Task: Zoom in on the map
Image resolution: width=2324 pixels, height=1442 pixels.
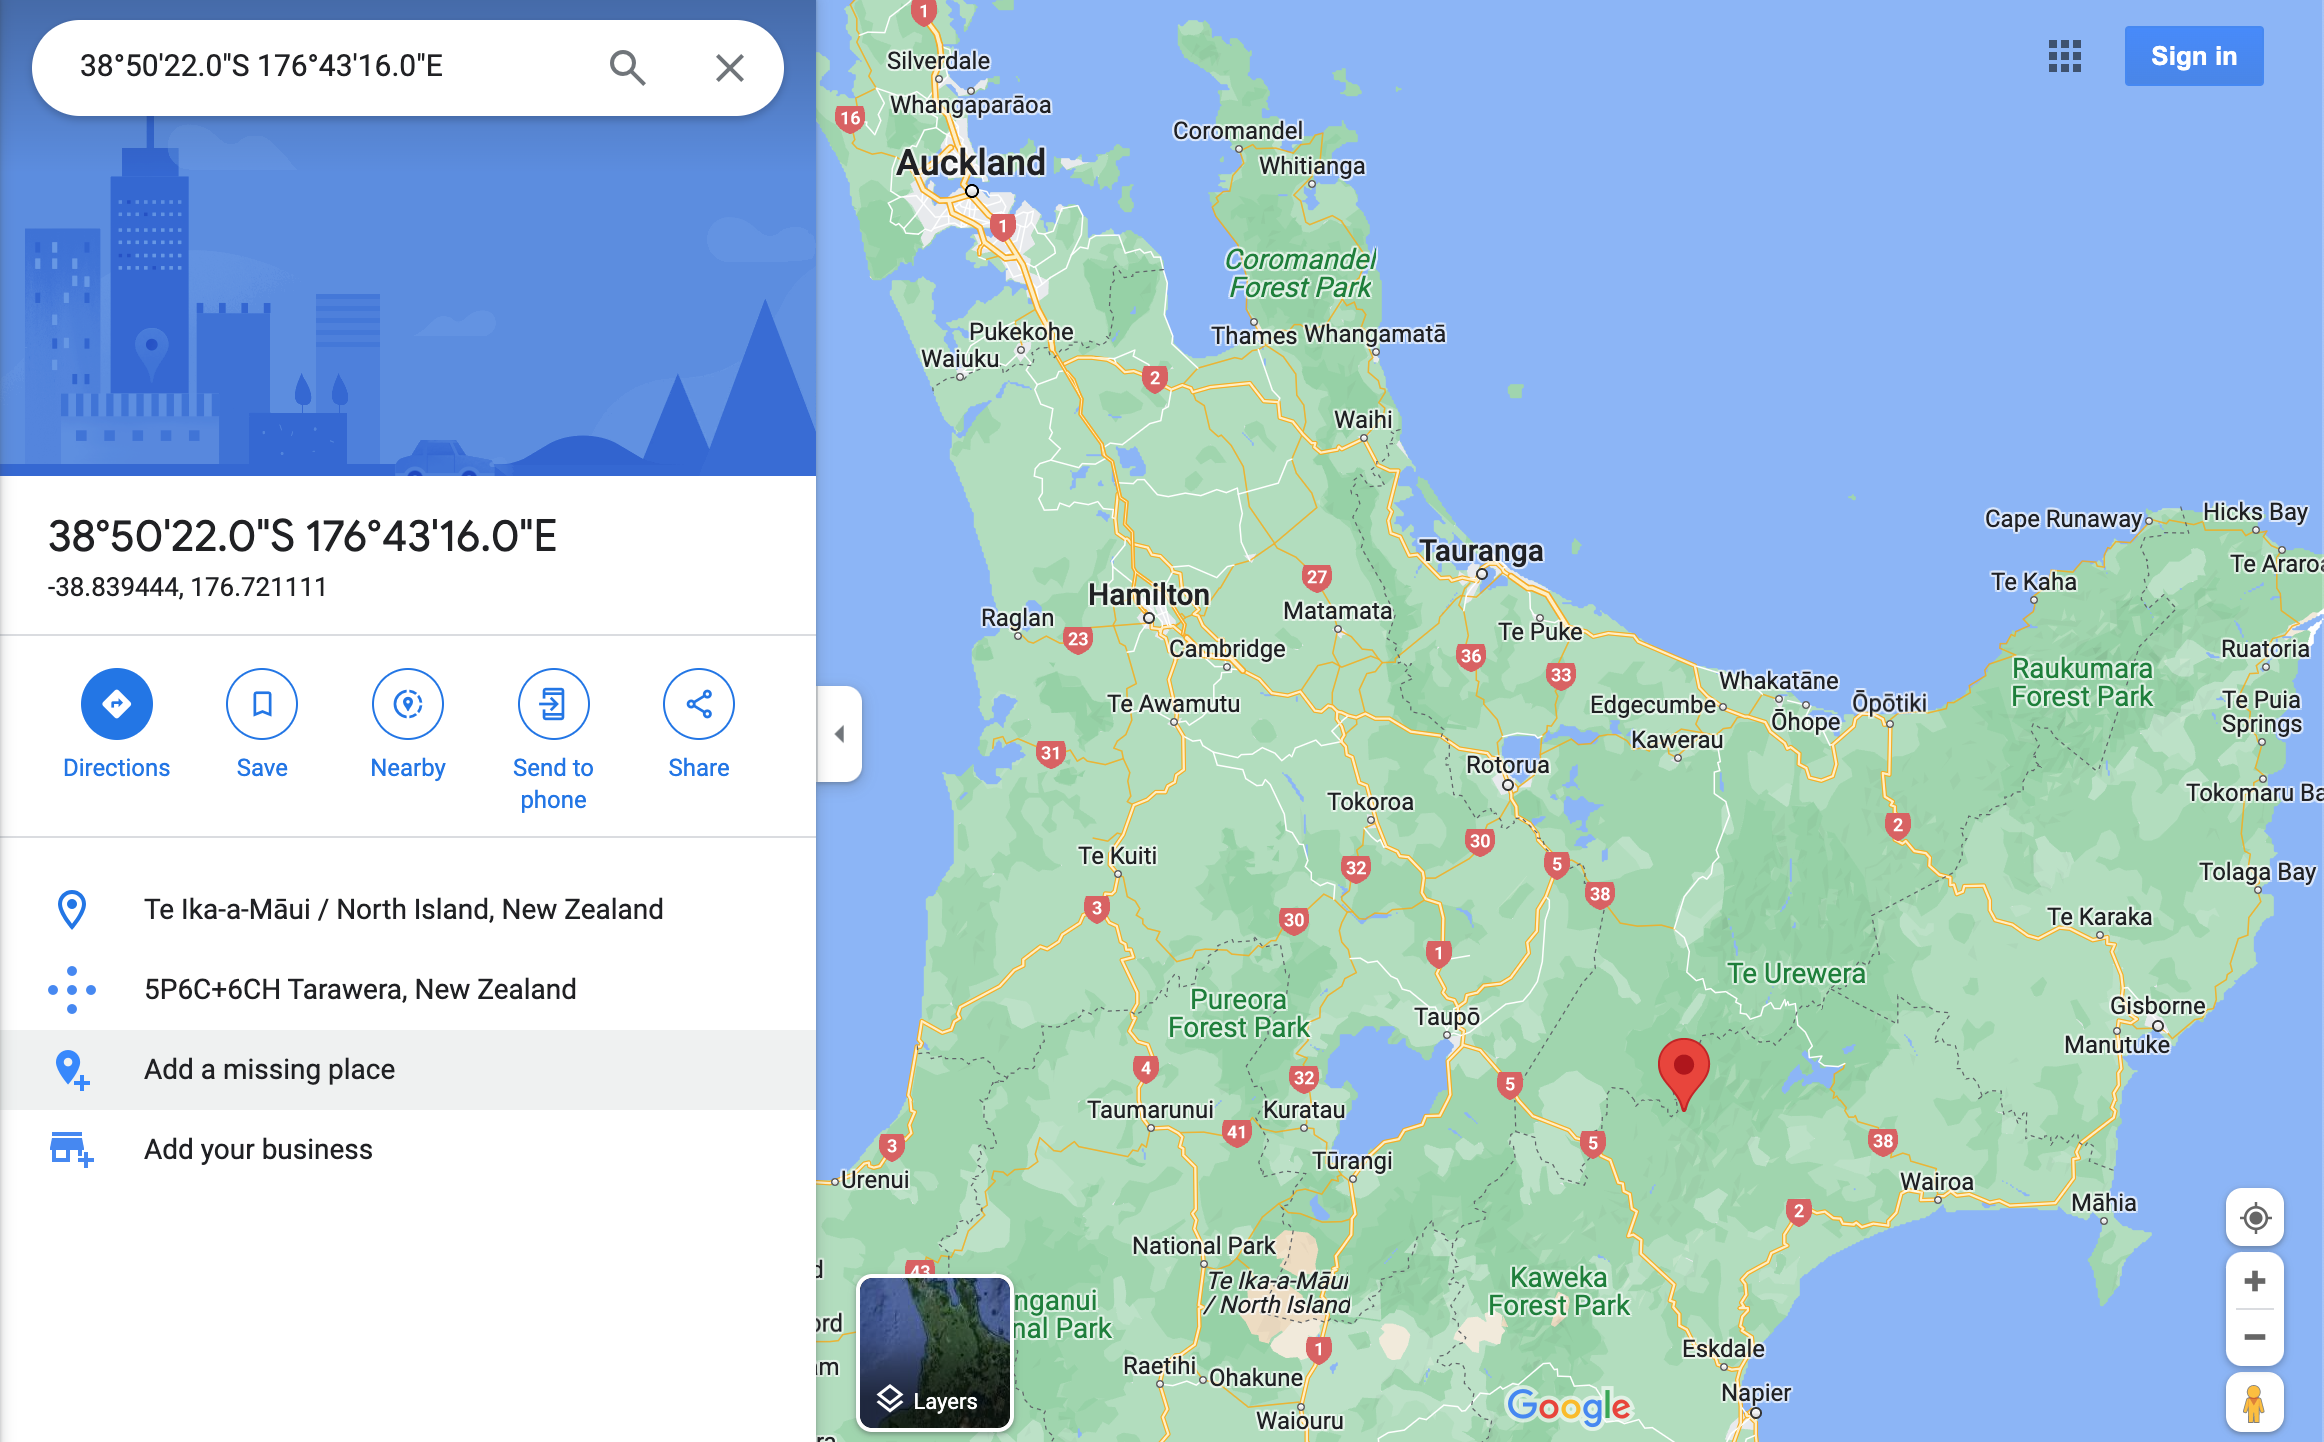Action: click(x=2254, y=1281)
